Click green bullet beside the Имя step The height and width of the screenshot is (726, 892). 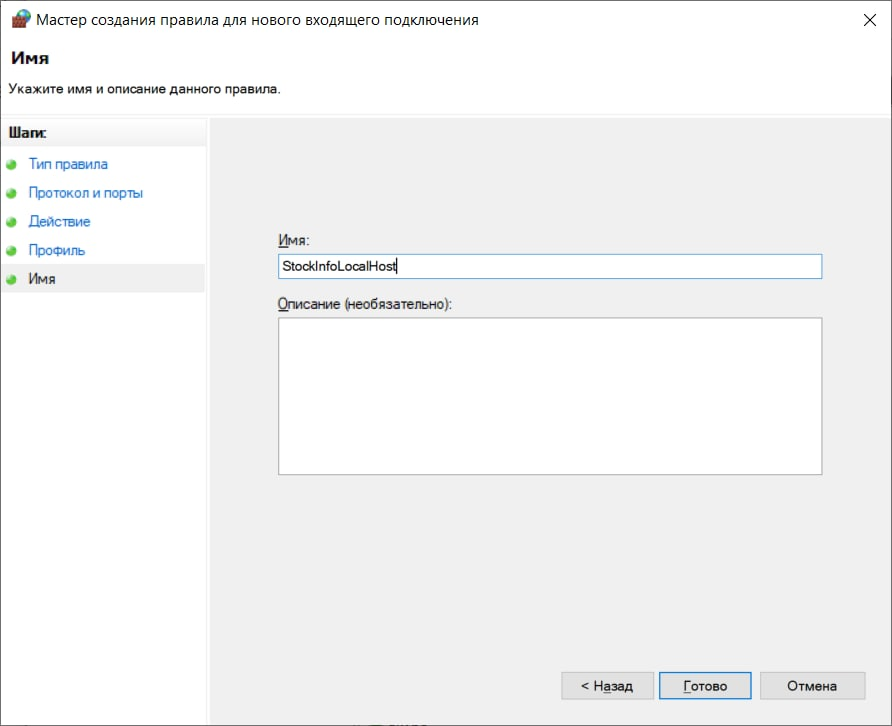point(11,280)
